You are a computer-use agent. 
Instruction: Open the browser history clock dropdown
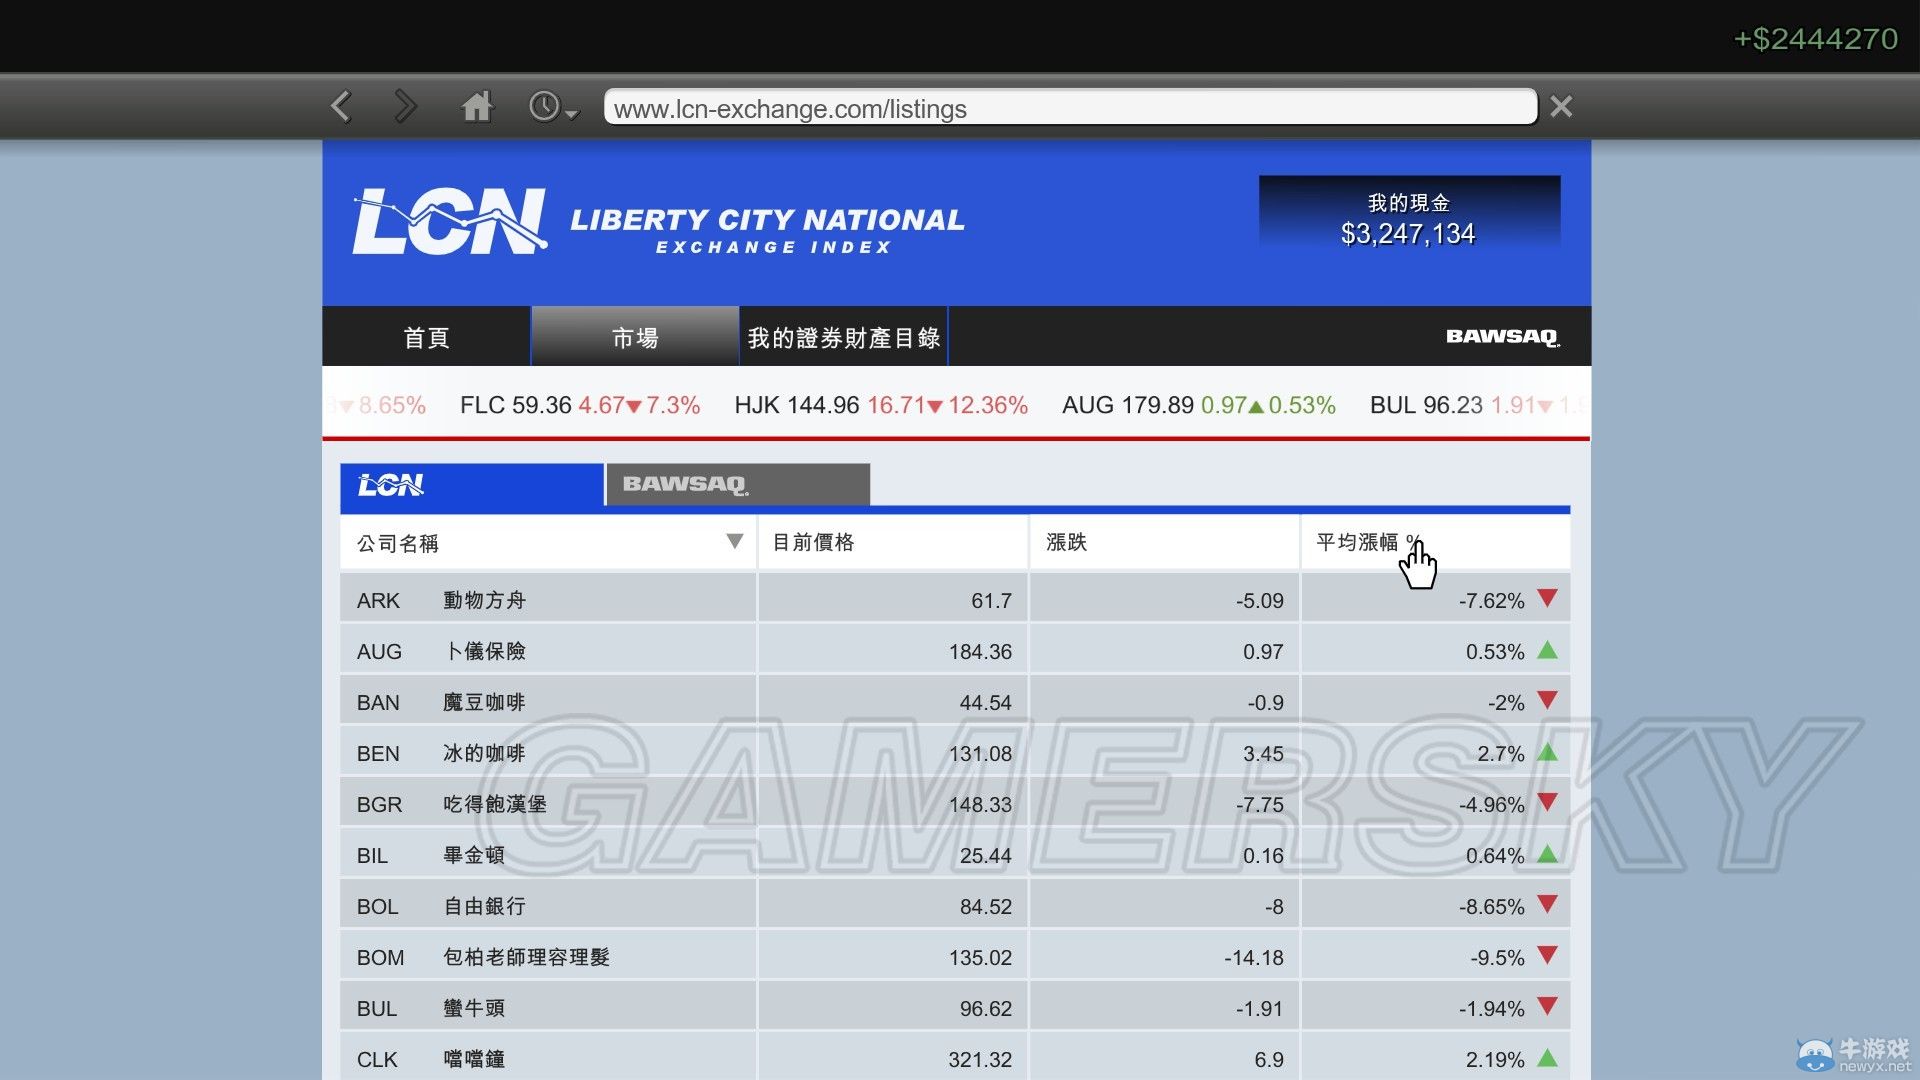coord(552,107)
